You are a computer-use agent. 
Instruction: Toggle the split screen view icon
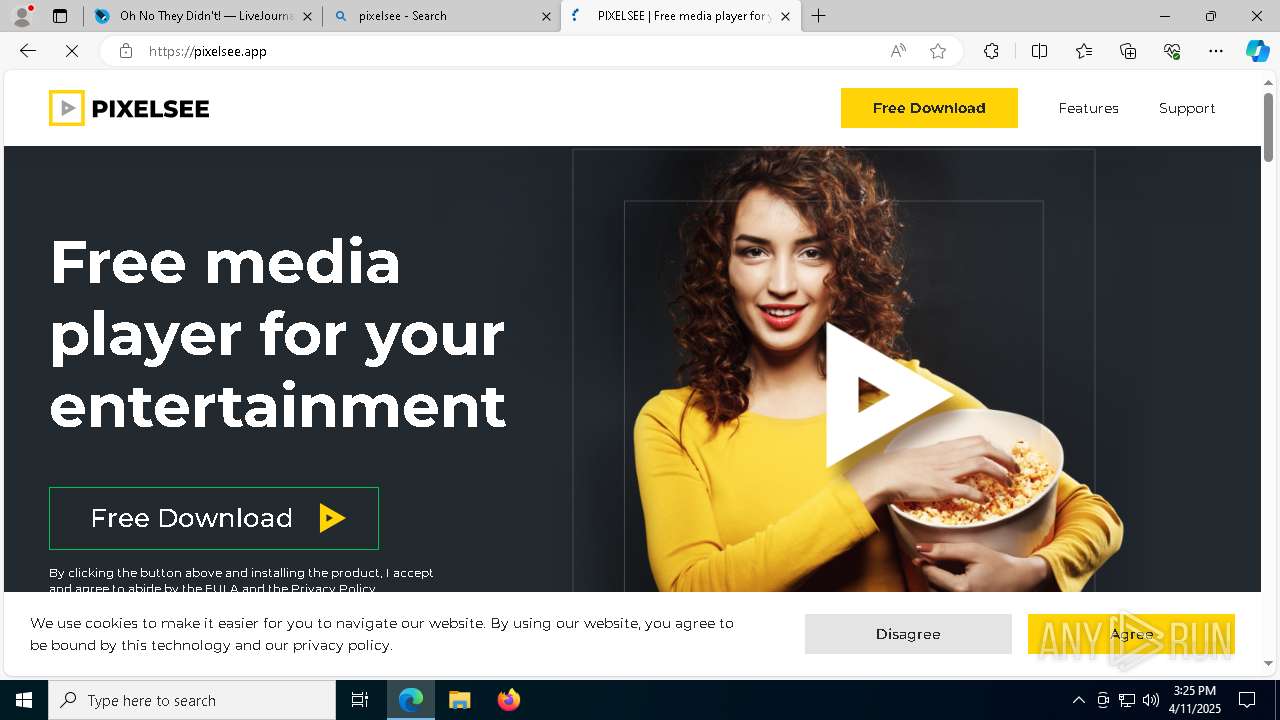(1039, 51)
